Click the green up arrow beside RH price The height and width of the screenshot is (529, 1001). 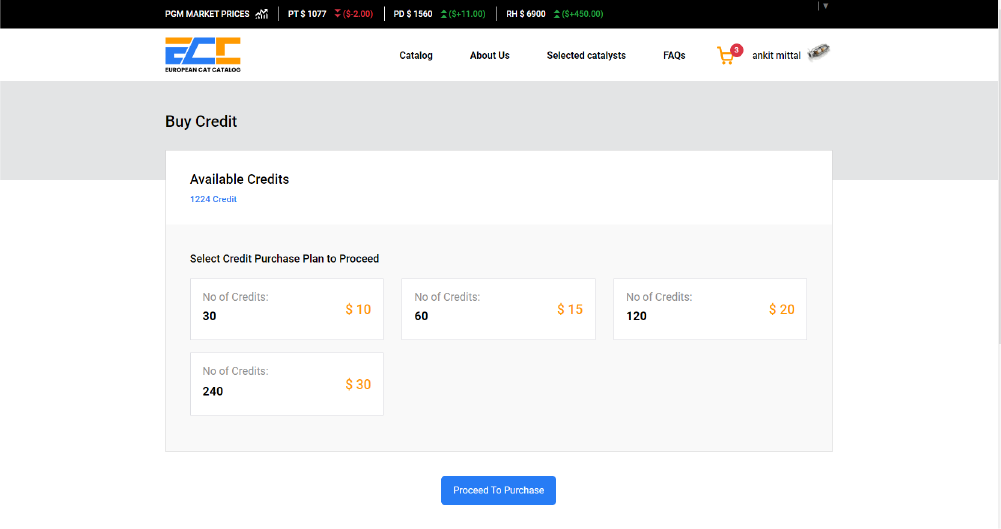tap(557, 14)
